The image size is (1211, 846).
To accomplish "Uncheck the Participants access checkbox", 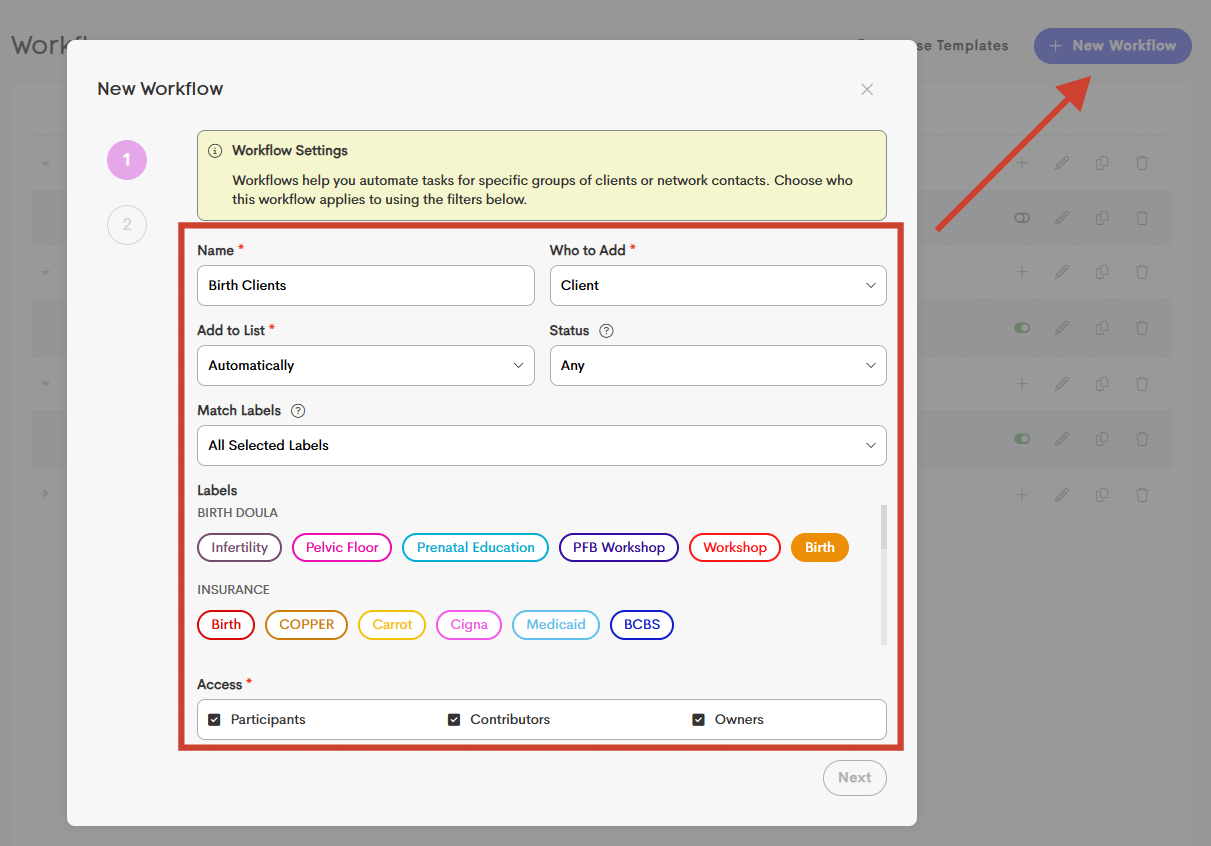I will coord(214,720).
